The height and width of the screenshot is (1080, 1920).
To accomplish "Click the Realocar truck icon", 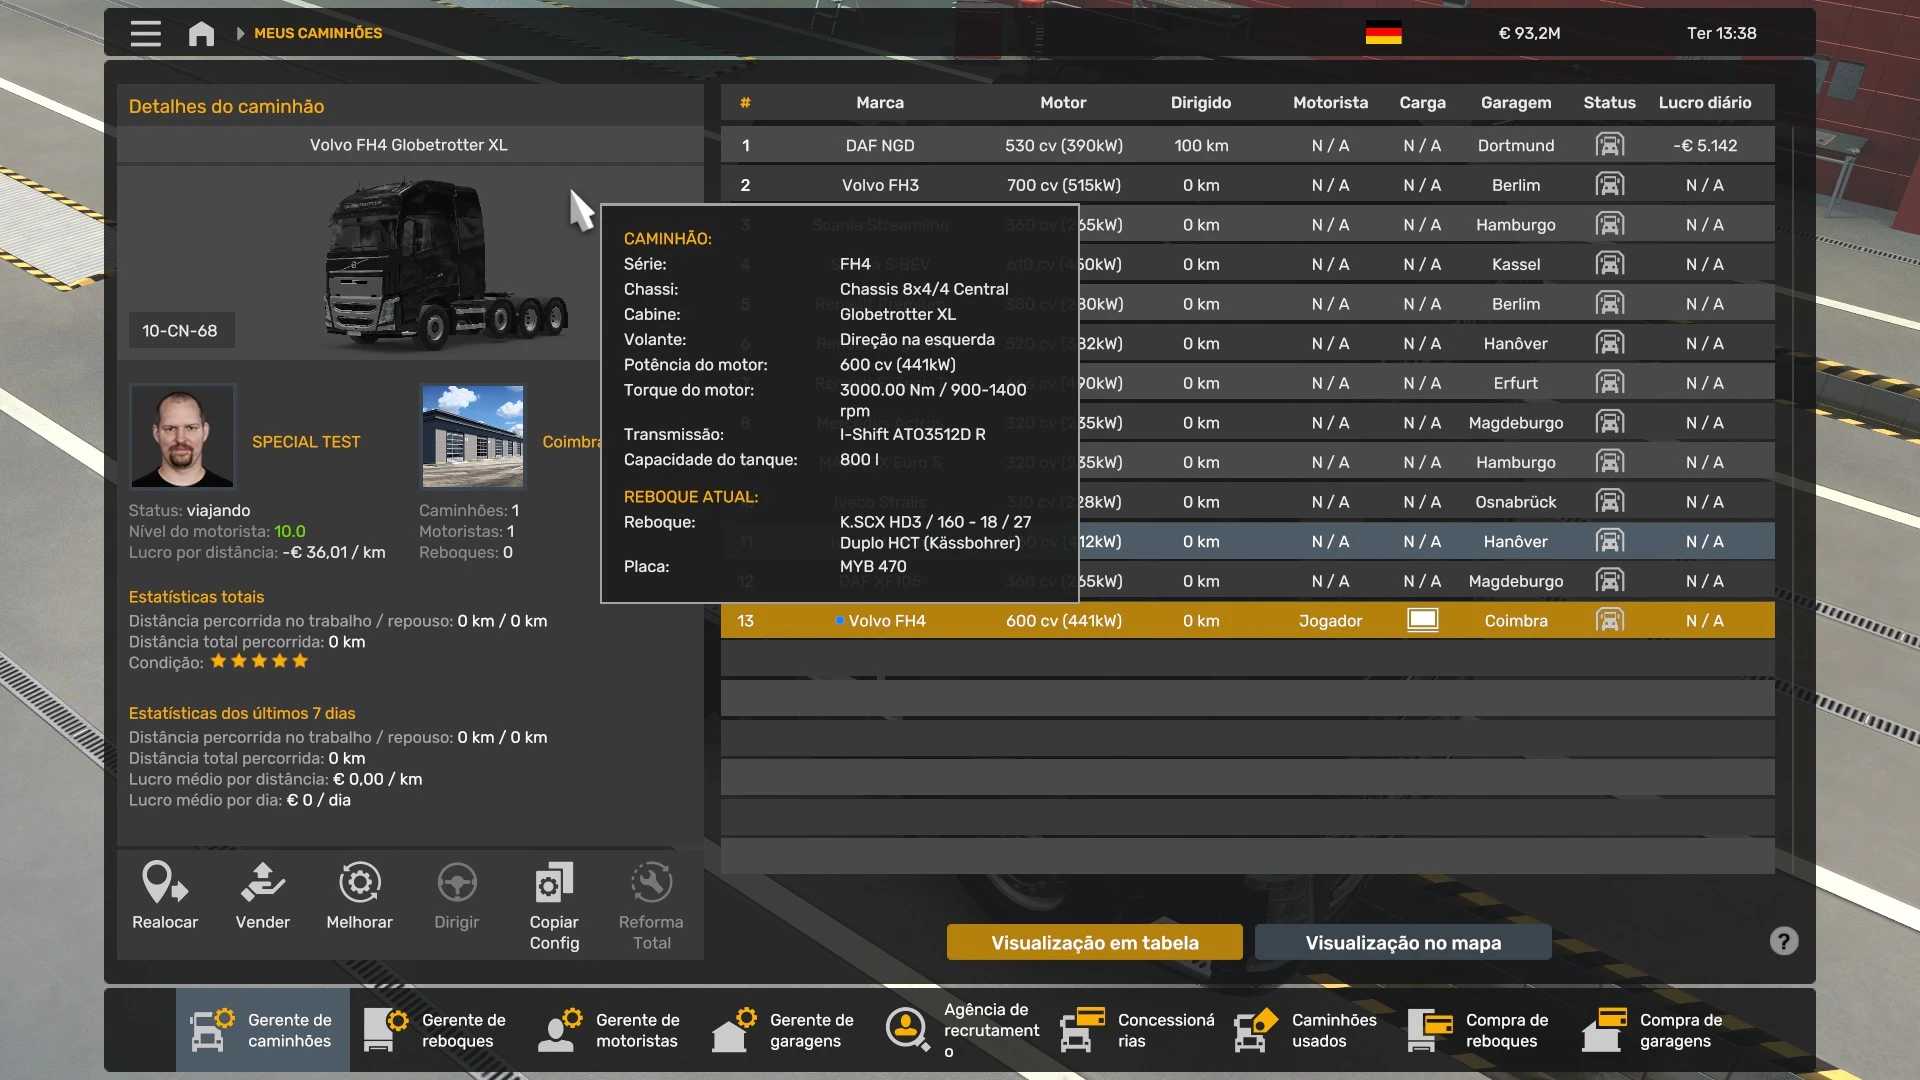I will pyautogui.click(x=165, y=884).
